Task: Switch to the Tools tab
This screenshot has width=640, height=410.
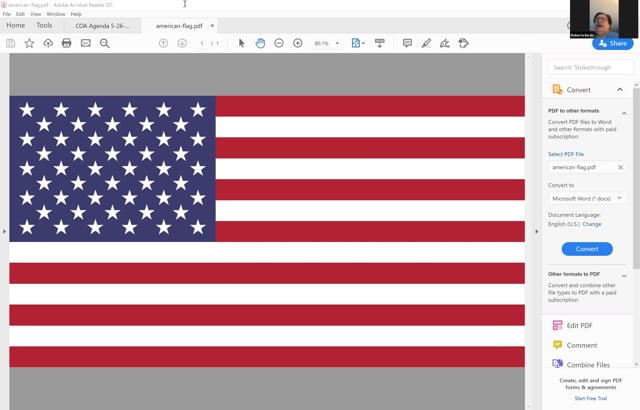Action: point(44,25)
